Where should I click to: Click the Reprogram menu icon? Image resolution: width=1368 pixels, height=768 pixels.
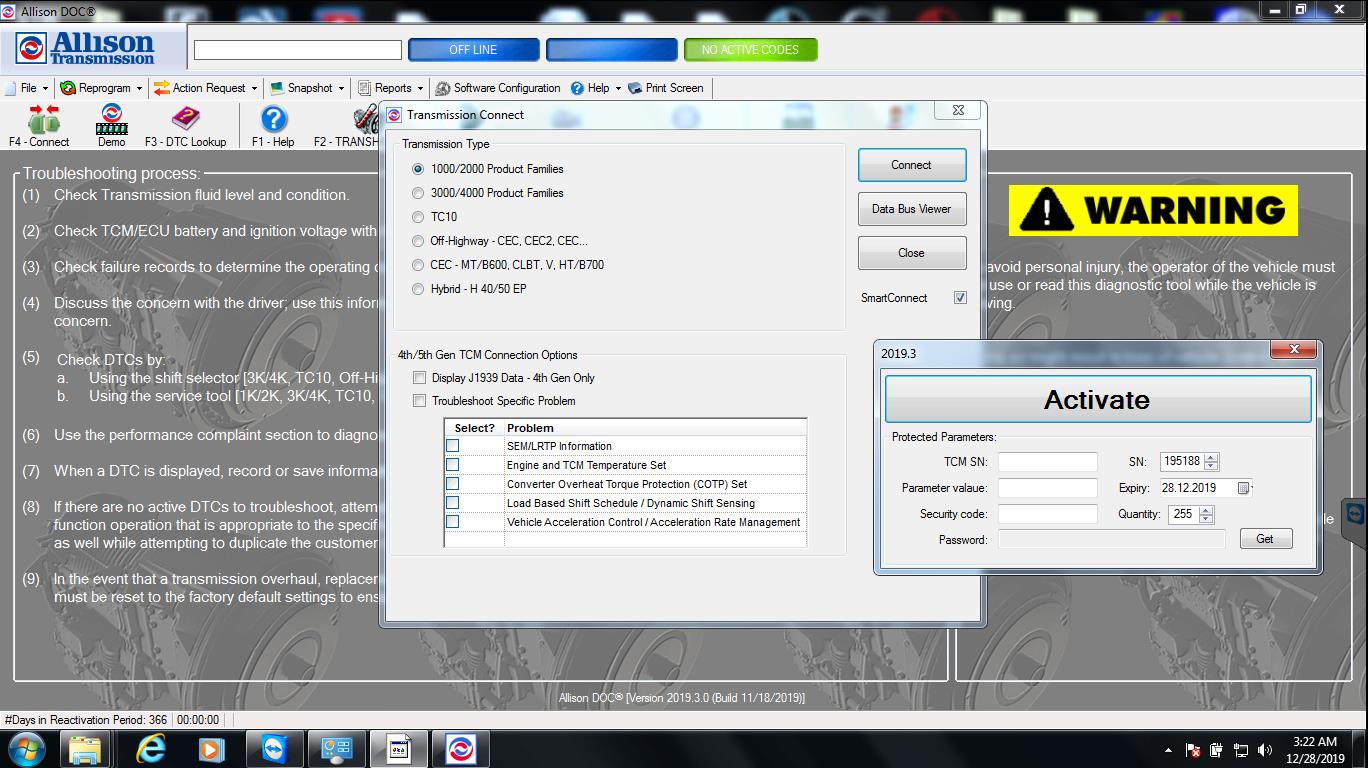pos(68,88)
